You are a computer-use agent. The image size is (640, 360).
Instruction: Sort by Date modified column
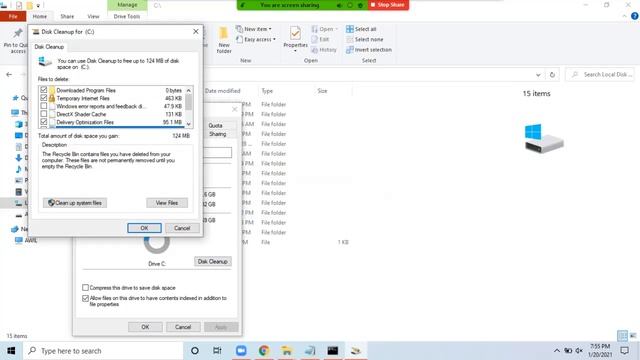pyautogui.click(x=222, y=91)
